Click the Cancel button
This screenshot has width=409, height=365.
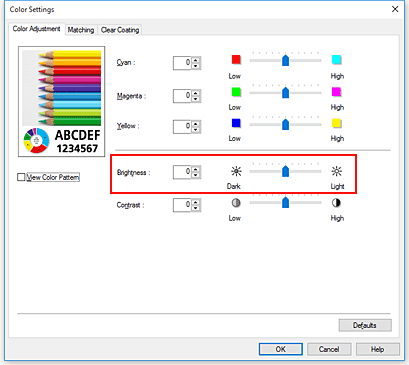click(329, 349)
